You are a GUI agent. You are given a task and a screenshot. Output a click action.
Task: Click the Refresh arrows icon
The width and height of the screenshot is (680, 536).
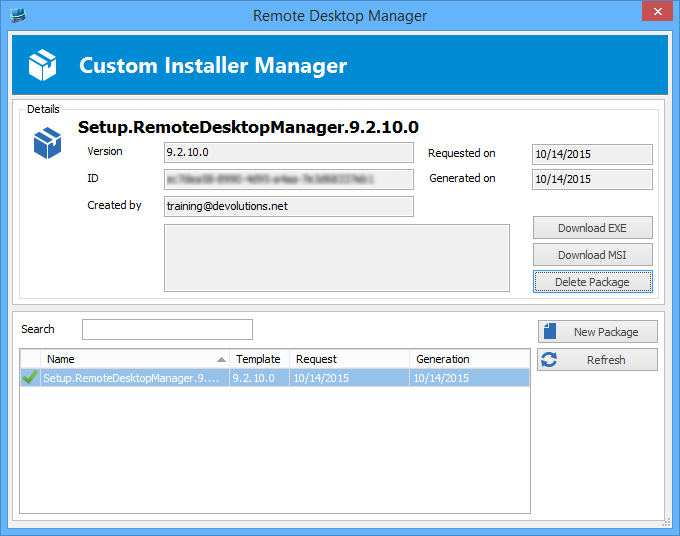548,360
